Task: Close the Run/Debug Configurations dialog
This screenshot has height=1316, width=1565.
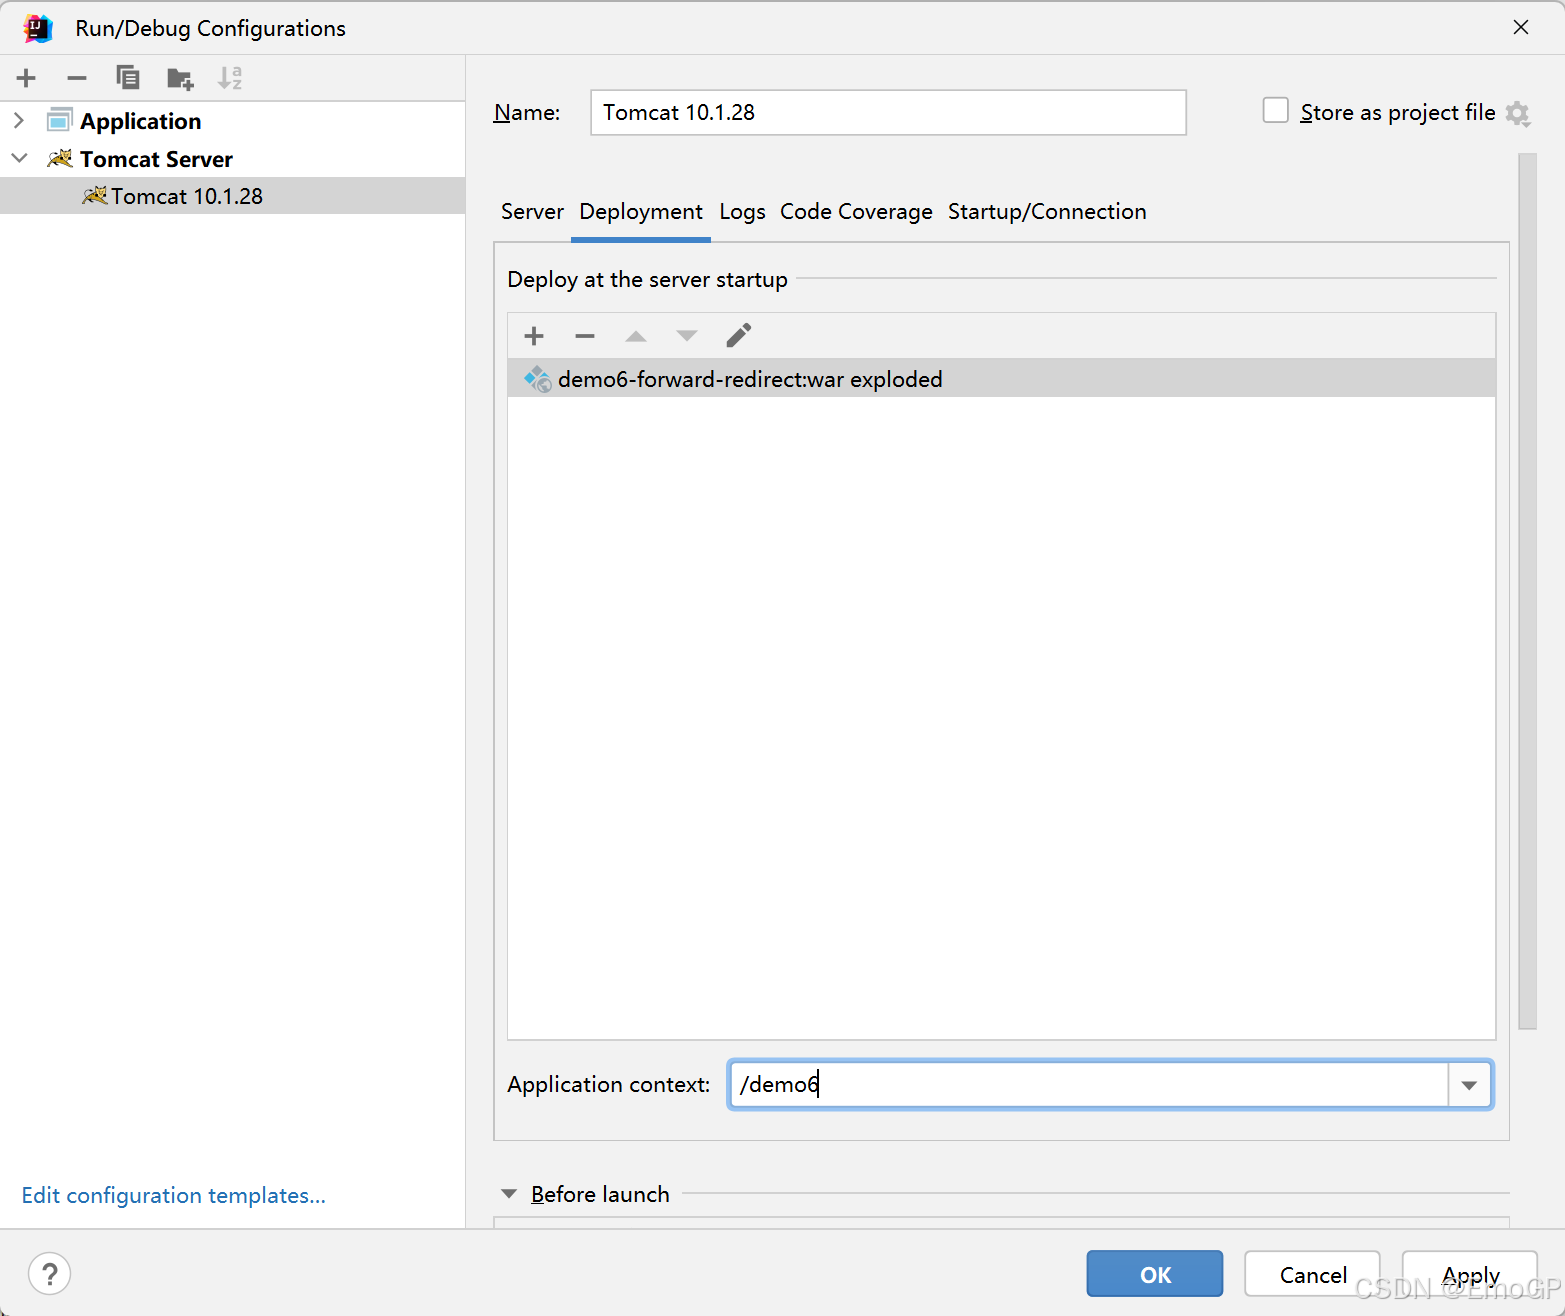Action: [x=1521, y=27]
